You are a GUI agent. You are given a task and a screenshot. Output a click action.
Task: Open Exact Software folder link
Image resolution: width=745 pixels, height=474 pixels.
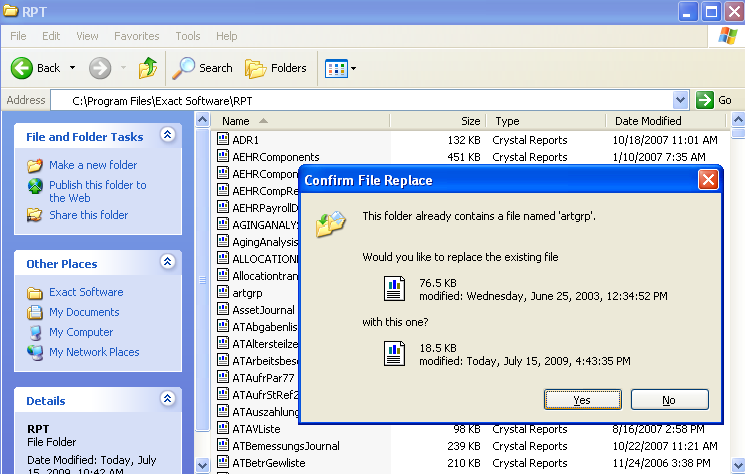(x=86, y=292)
